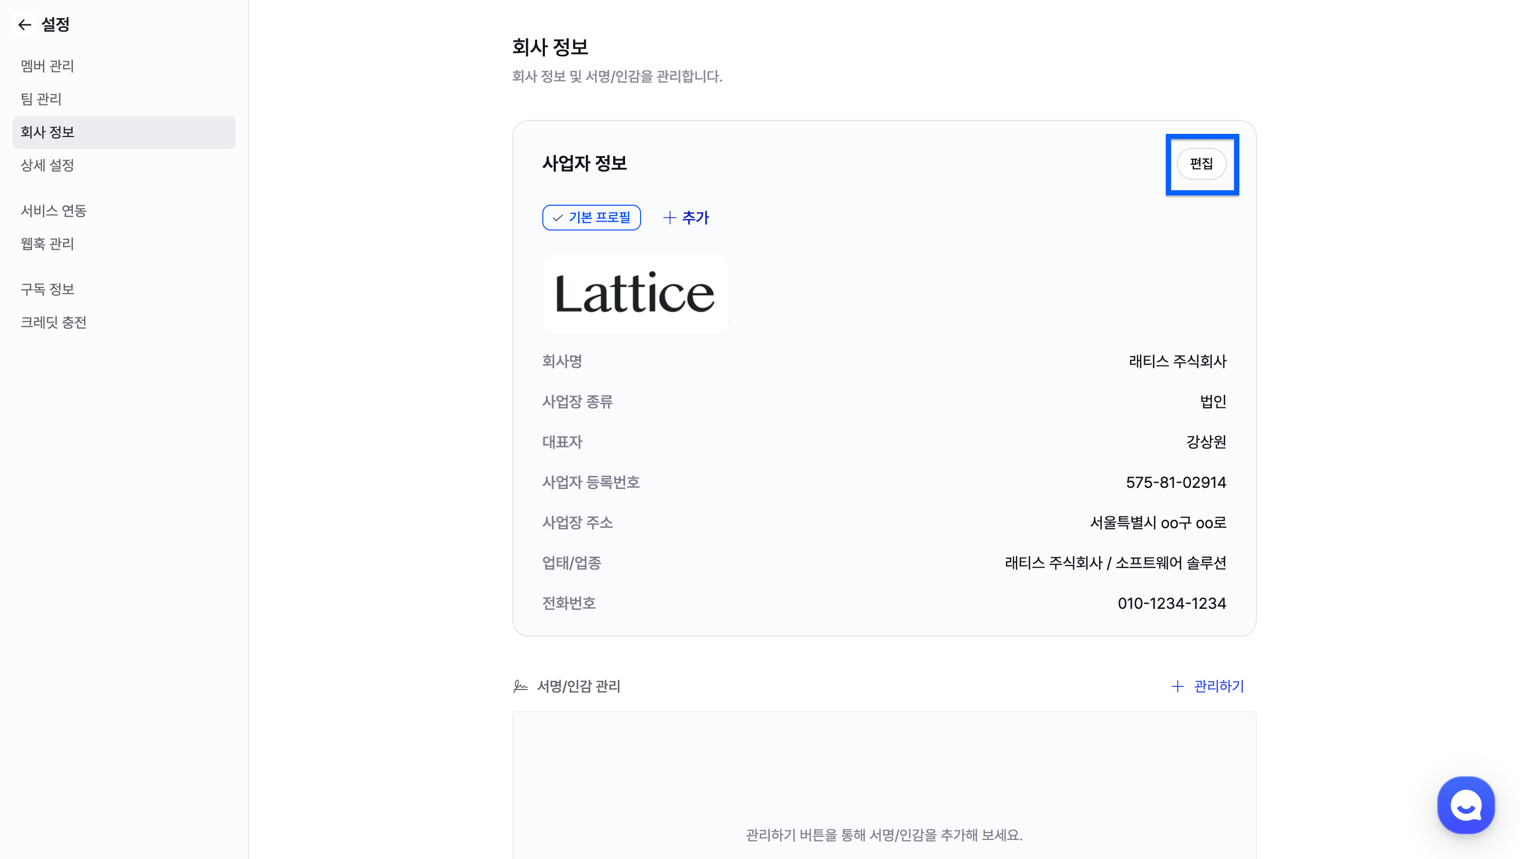Click the 사업자 등록번호 field label

coord(591,482)
